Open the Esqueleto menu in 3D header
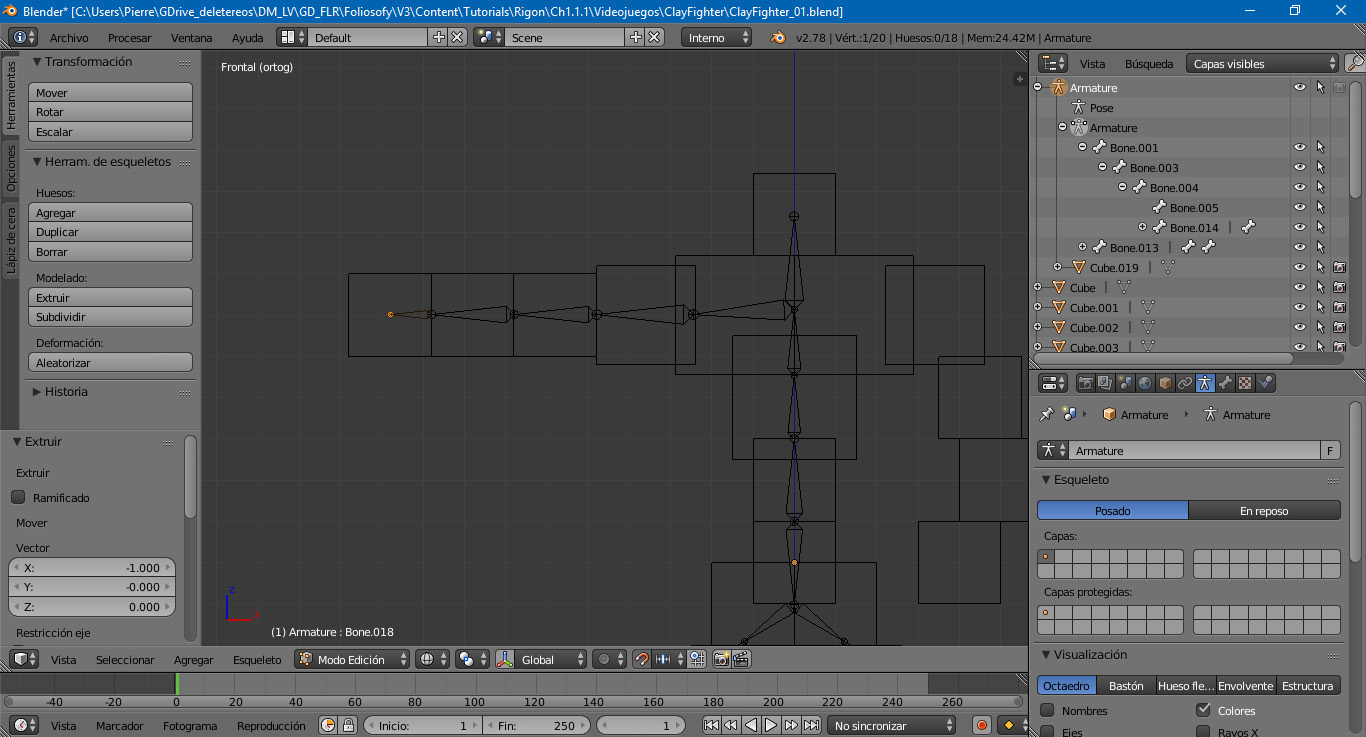The width and height of the screenshot is (1366, 737). coord(257,660)
